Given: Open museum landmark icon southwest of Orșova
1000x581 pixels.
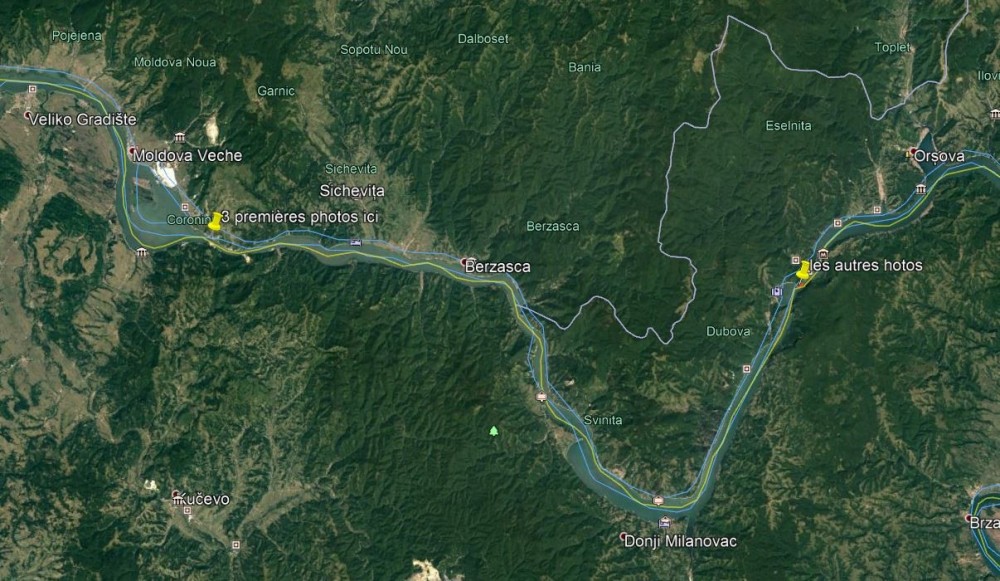Looking at the screenshot, I should pos(921,189).
